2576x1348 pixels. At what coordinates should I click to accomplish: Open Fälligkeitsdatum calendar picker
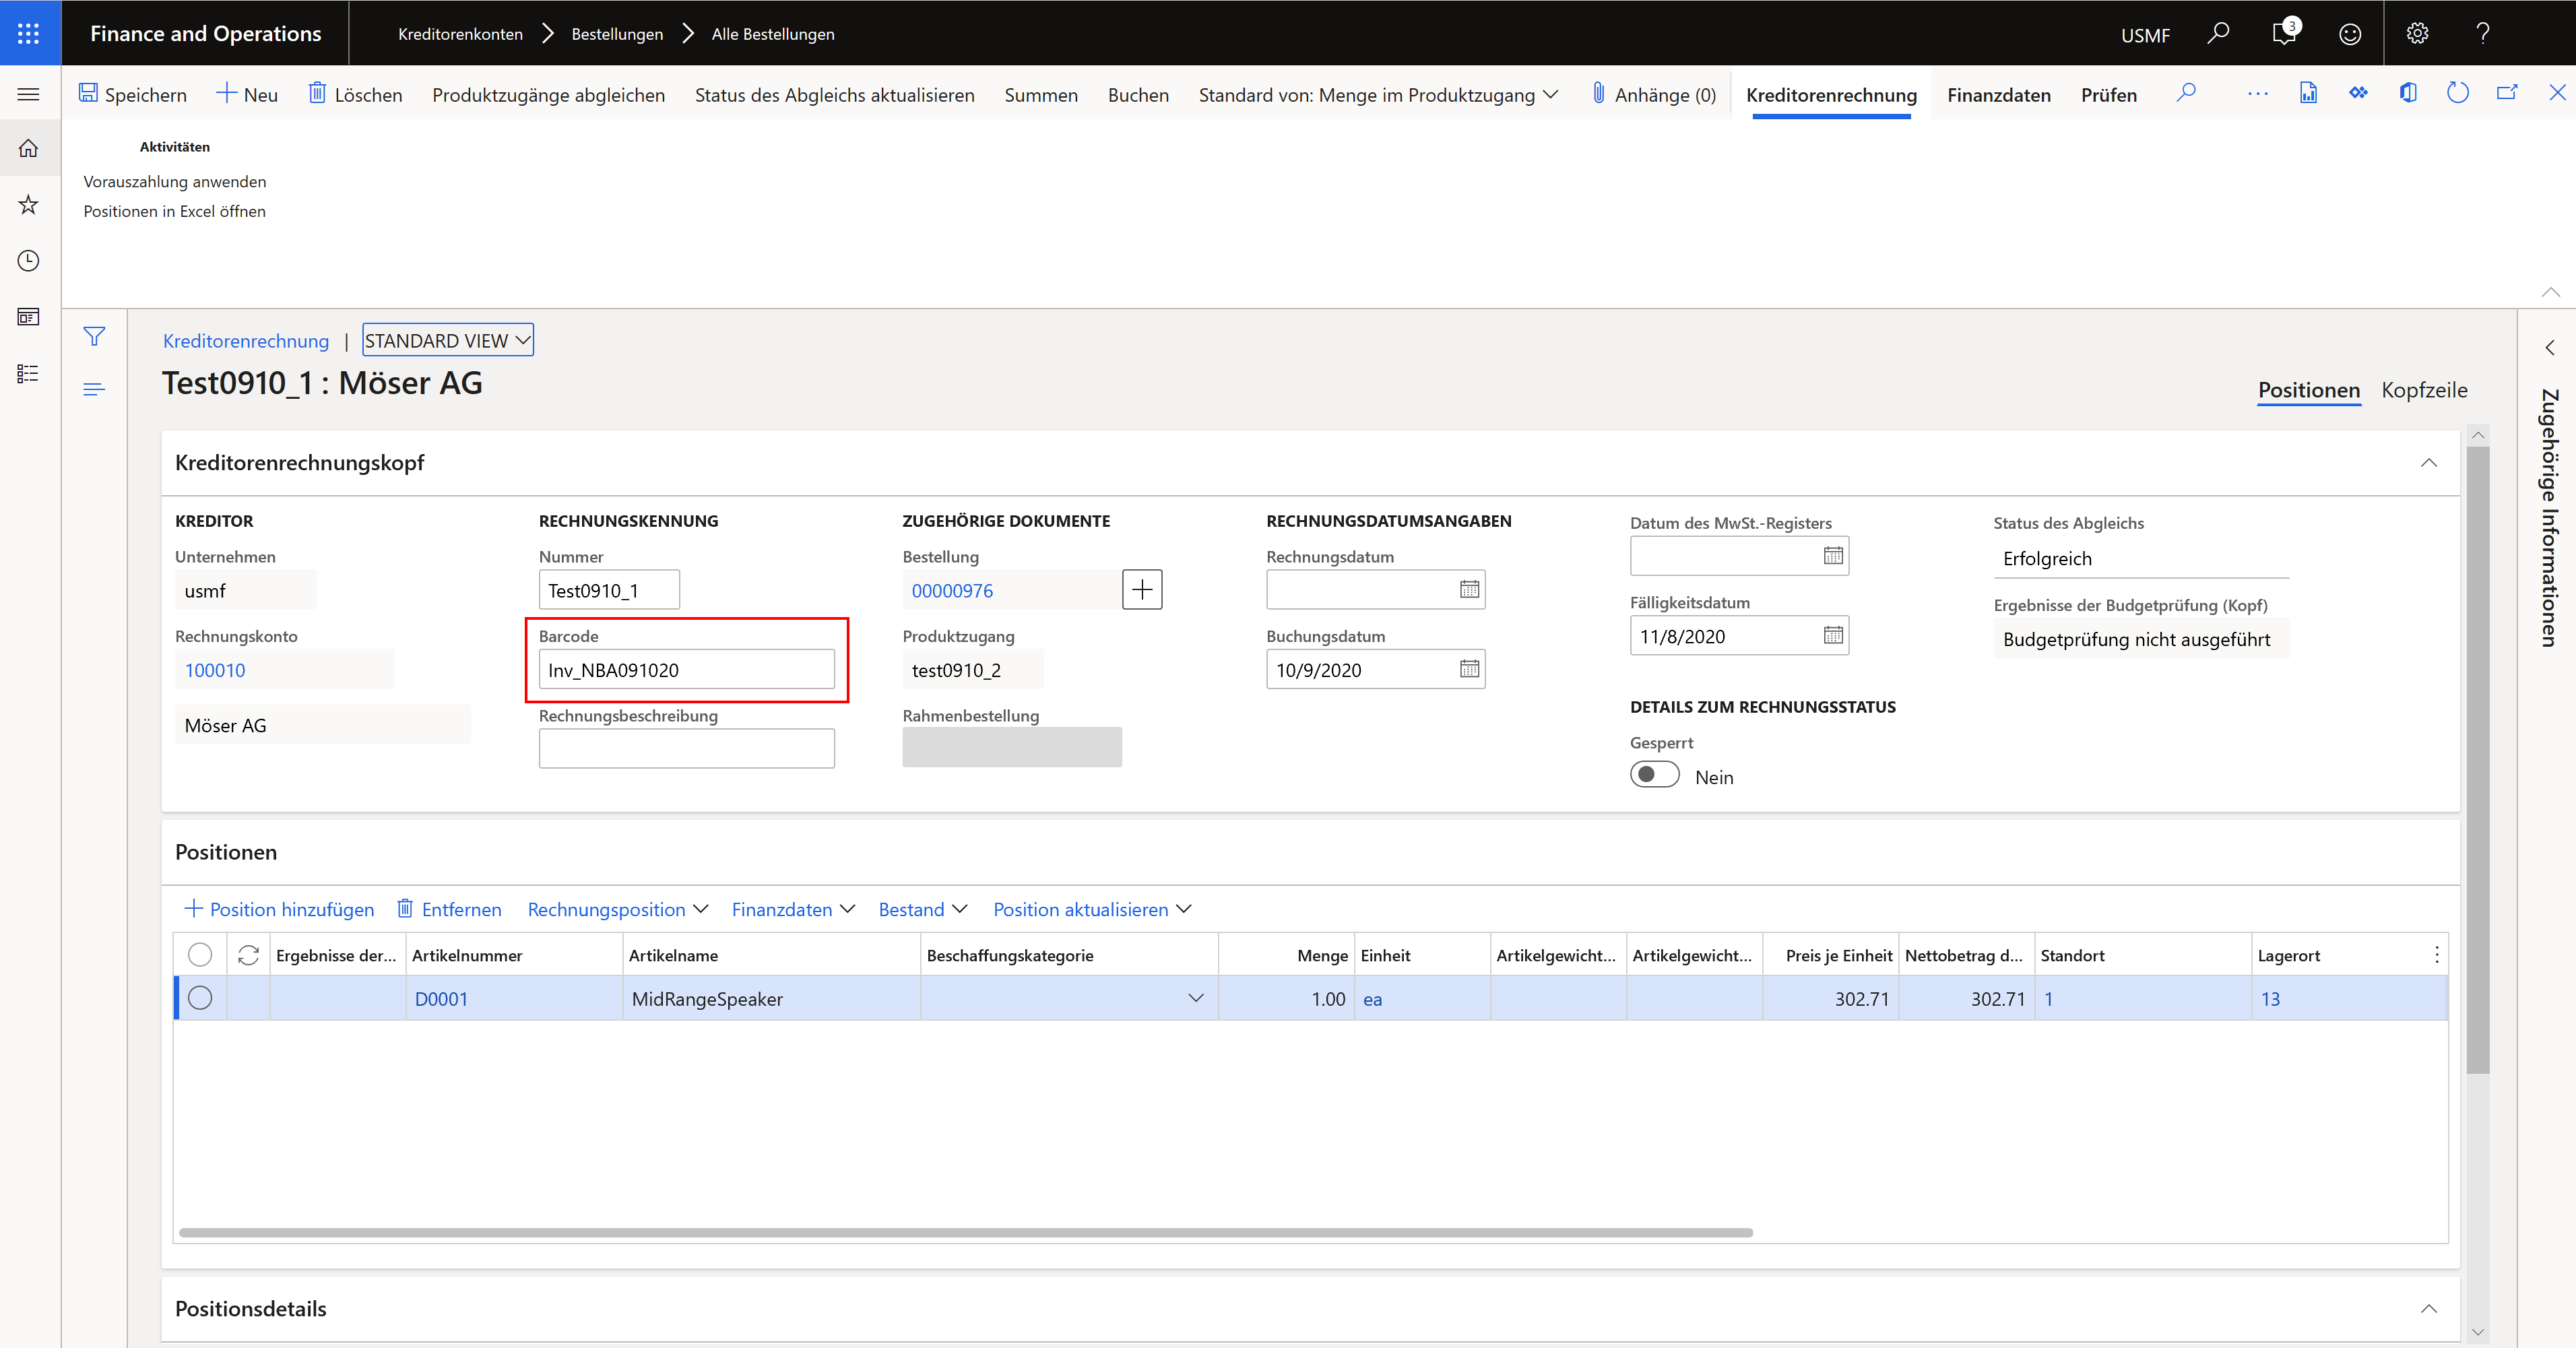(x=1833, y=635)
